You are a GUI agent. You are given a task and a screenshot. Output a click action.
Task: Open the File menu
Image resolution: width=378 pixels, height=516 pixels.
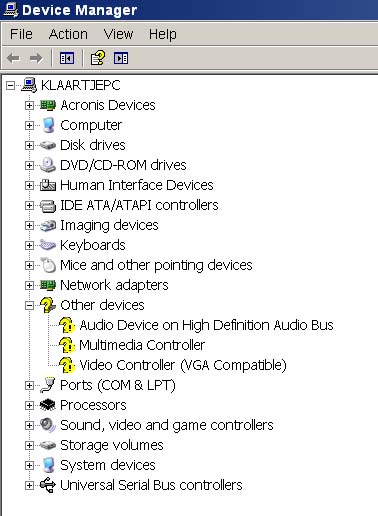coord(21,34)
